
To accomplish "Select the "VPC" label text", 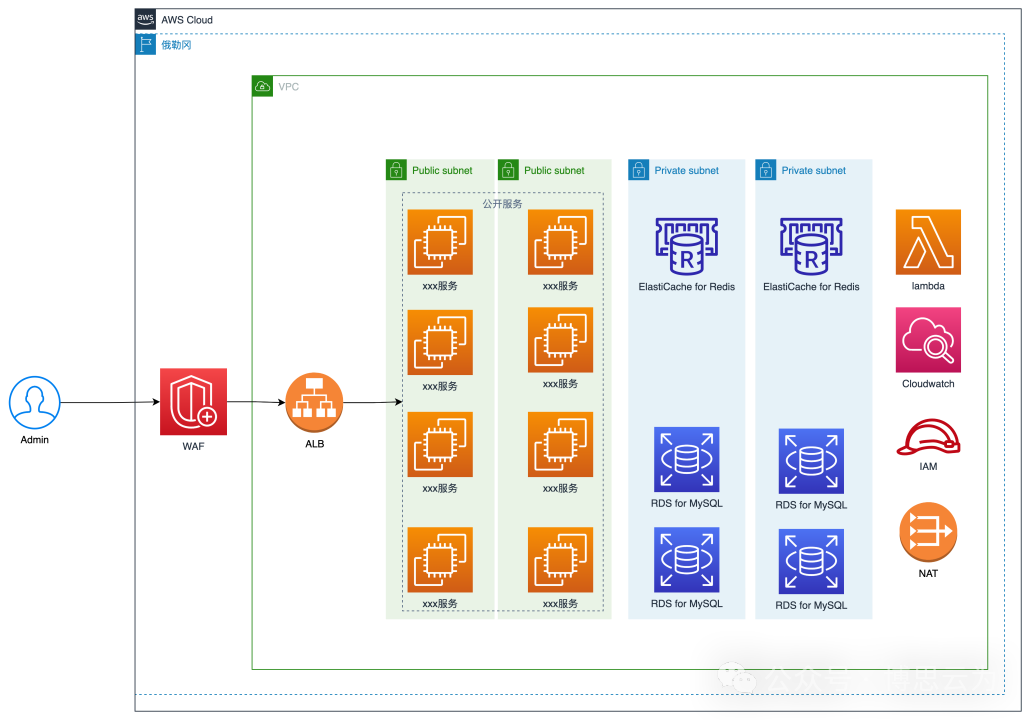I will [288, 87].
